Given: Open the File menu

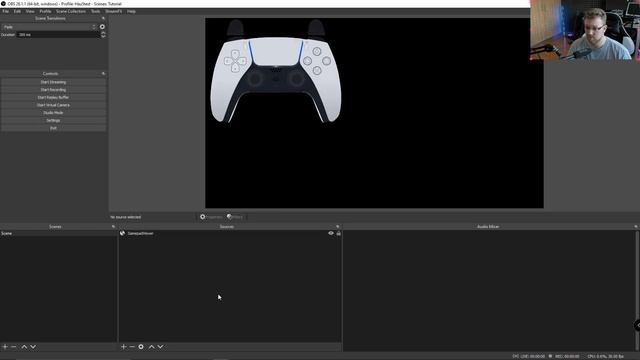Looking at the screenshot, I should [5, 11].
